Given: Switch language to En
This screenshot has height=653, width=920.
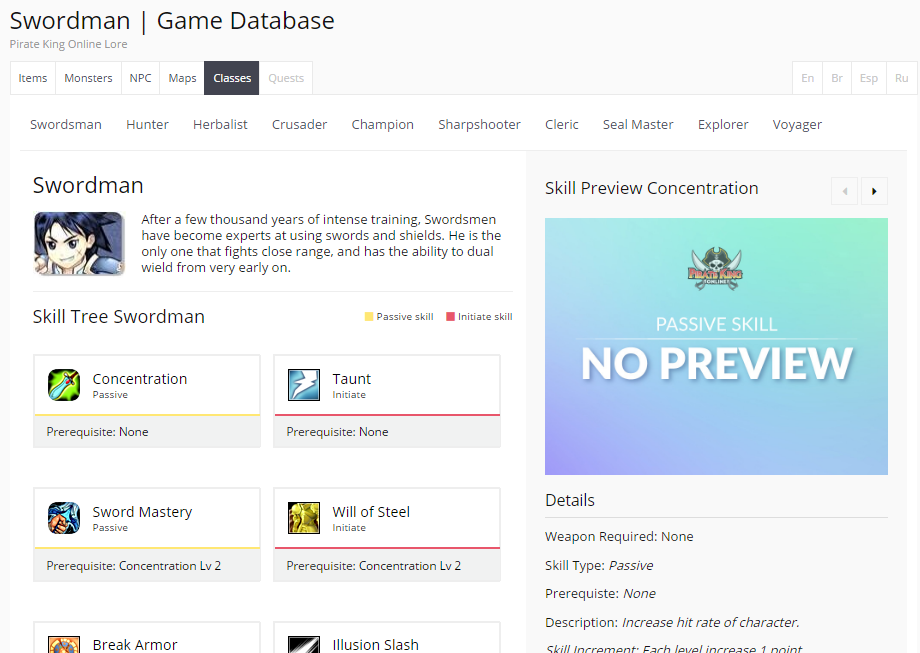Looking at the screenshot, I should click(807, 78).
